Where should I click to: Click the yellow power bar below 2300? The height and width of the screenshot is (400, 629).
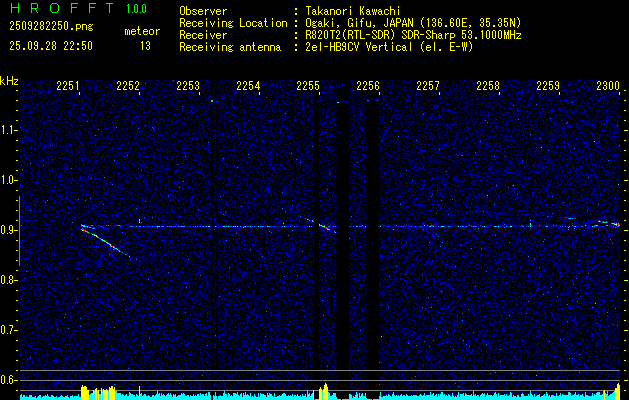click(618, 392)
